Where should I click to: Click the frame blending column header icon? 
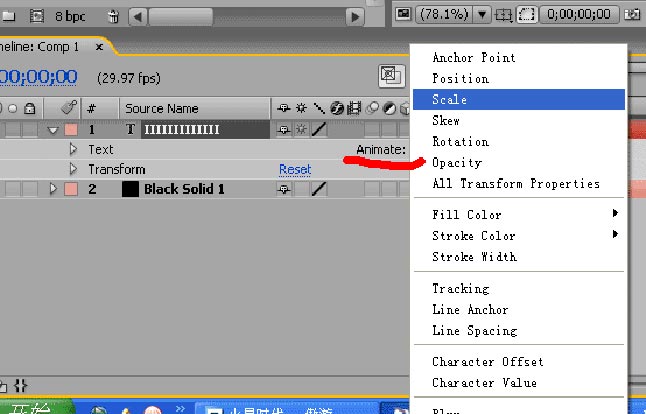pos(354,109)
